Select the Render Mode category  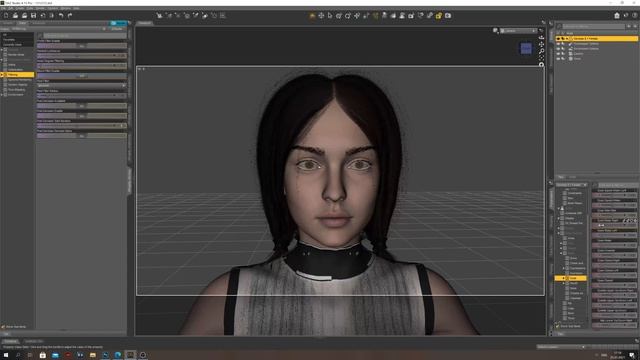[x=16, y=55]
